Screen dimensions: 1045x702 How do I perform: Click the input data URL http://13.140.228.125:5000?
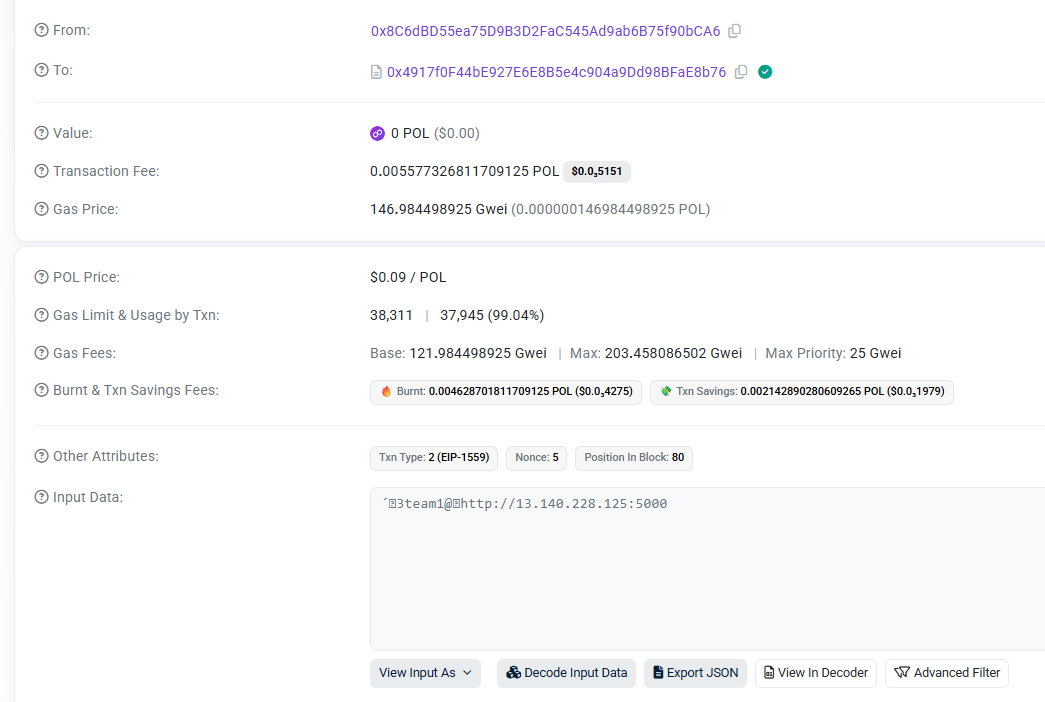coord(564,503)
